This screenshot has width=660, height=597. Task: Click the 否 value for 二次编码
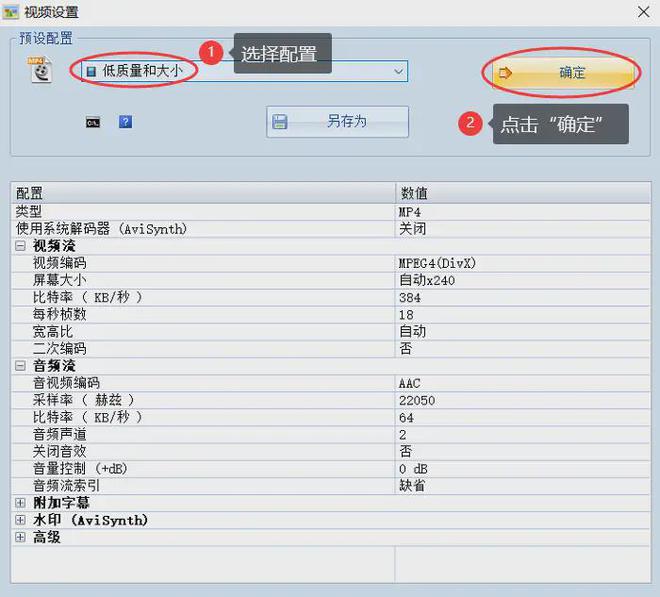(405, 349)
